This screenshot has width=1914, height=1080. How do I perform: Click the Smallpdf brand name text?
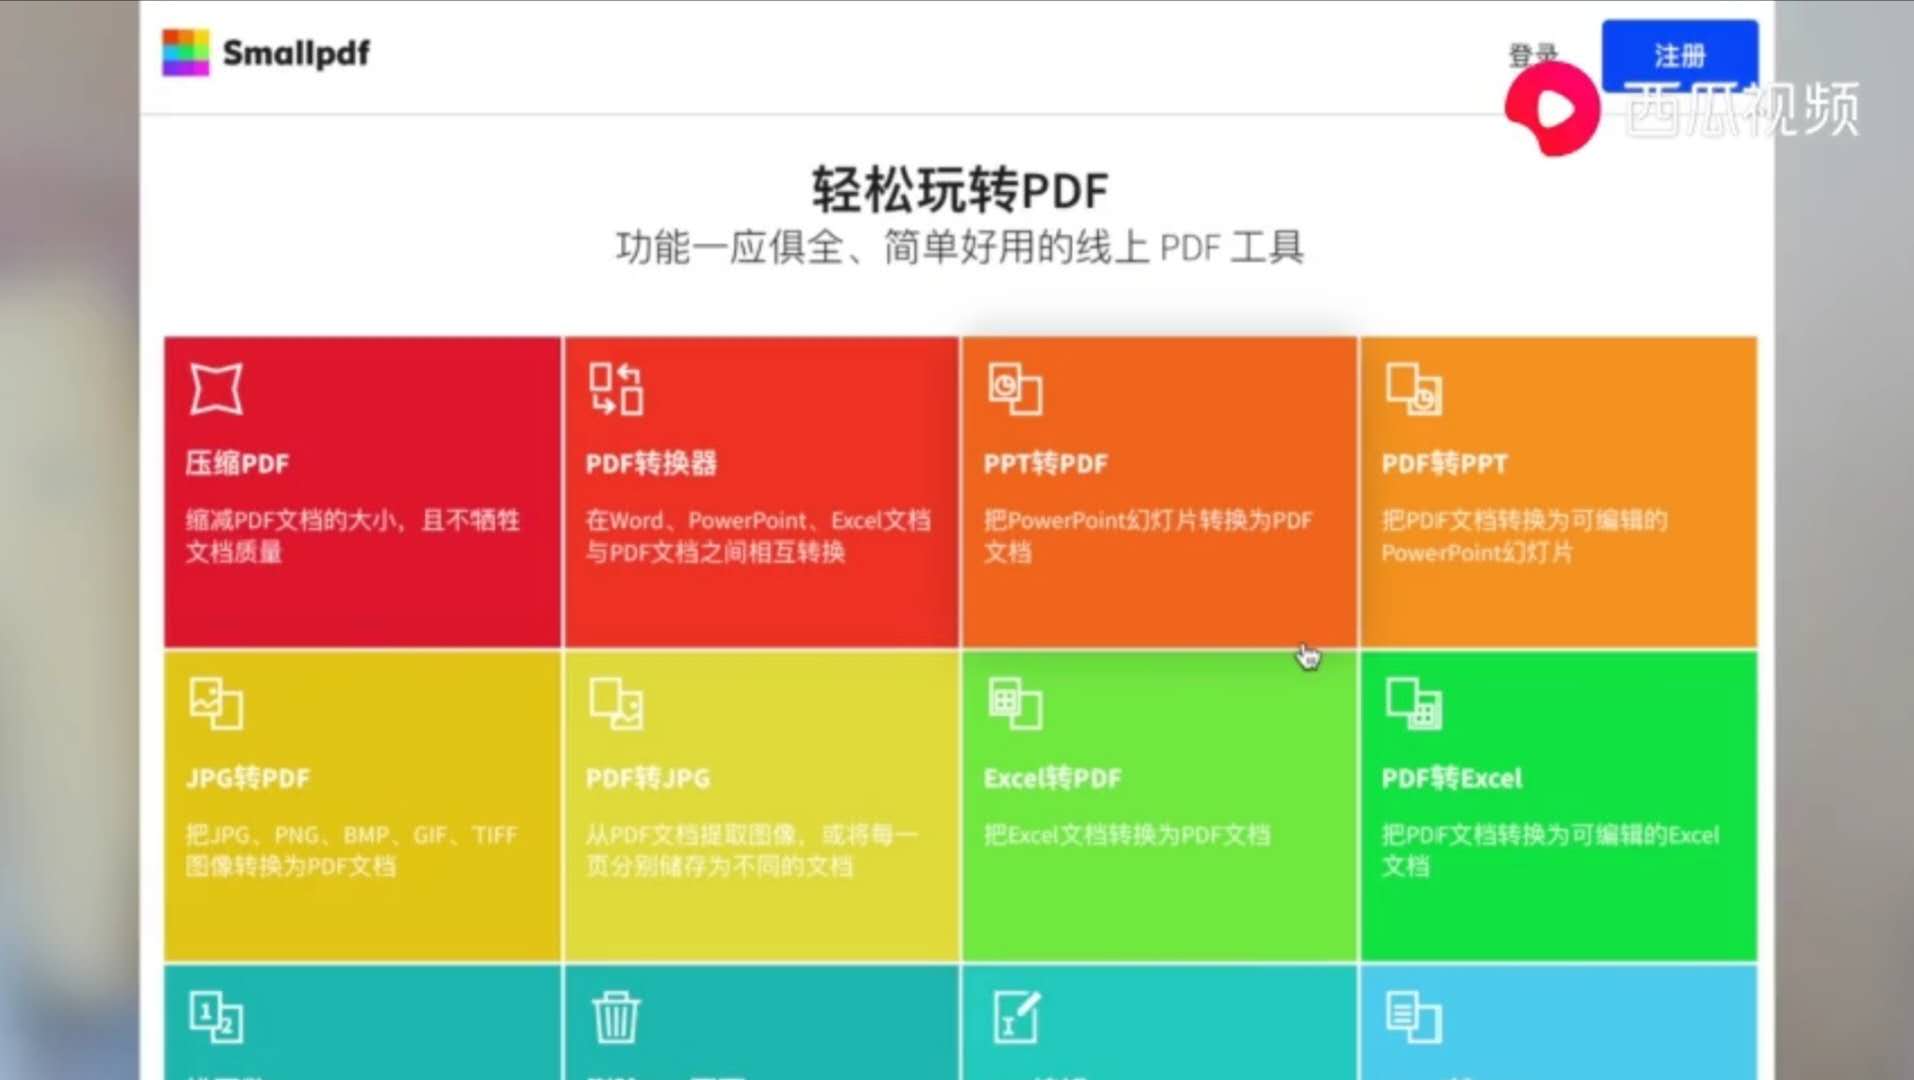point(296,53)
